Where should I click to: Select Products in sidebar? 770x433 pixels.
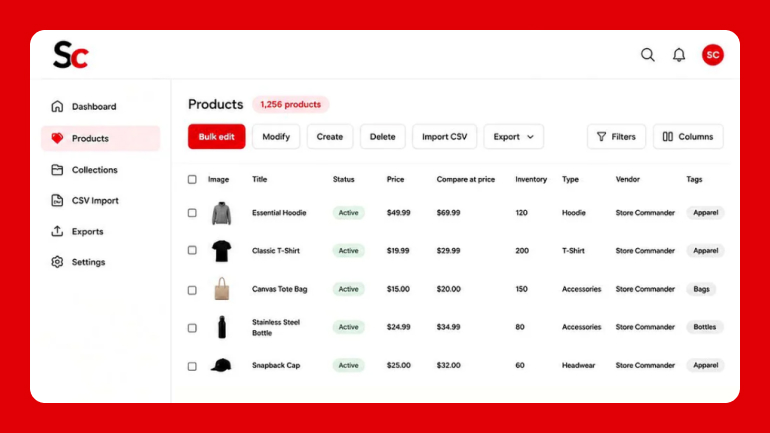[101, 138]
